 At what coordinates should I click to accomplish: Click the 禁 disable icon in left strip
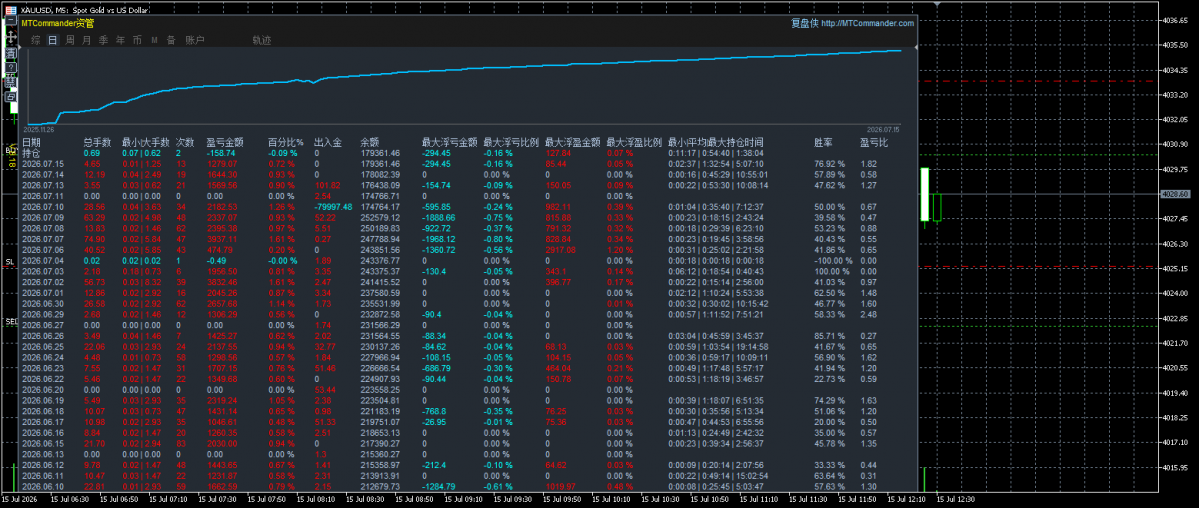click(x=11, y=82)
